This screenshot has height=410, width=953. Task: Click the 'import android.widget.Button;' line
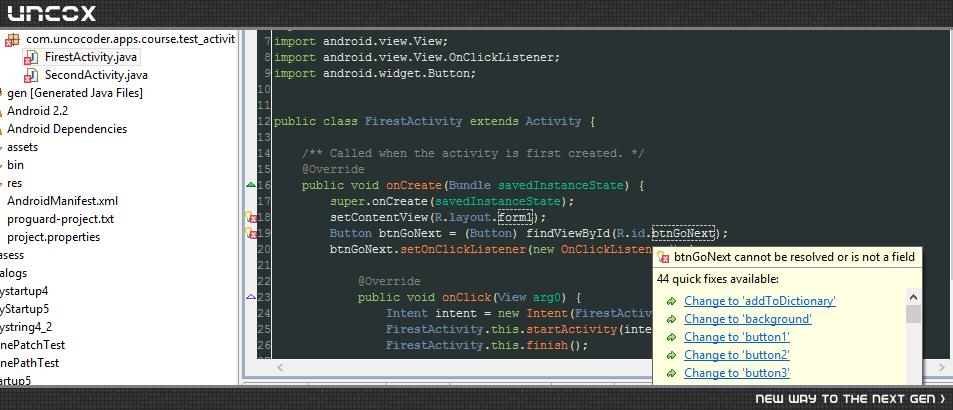tap(375, 73)
